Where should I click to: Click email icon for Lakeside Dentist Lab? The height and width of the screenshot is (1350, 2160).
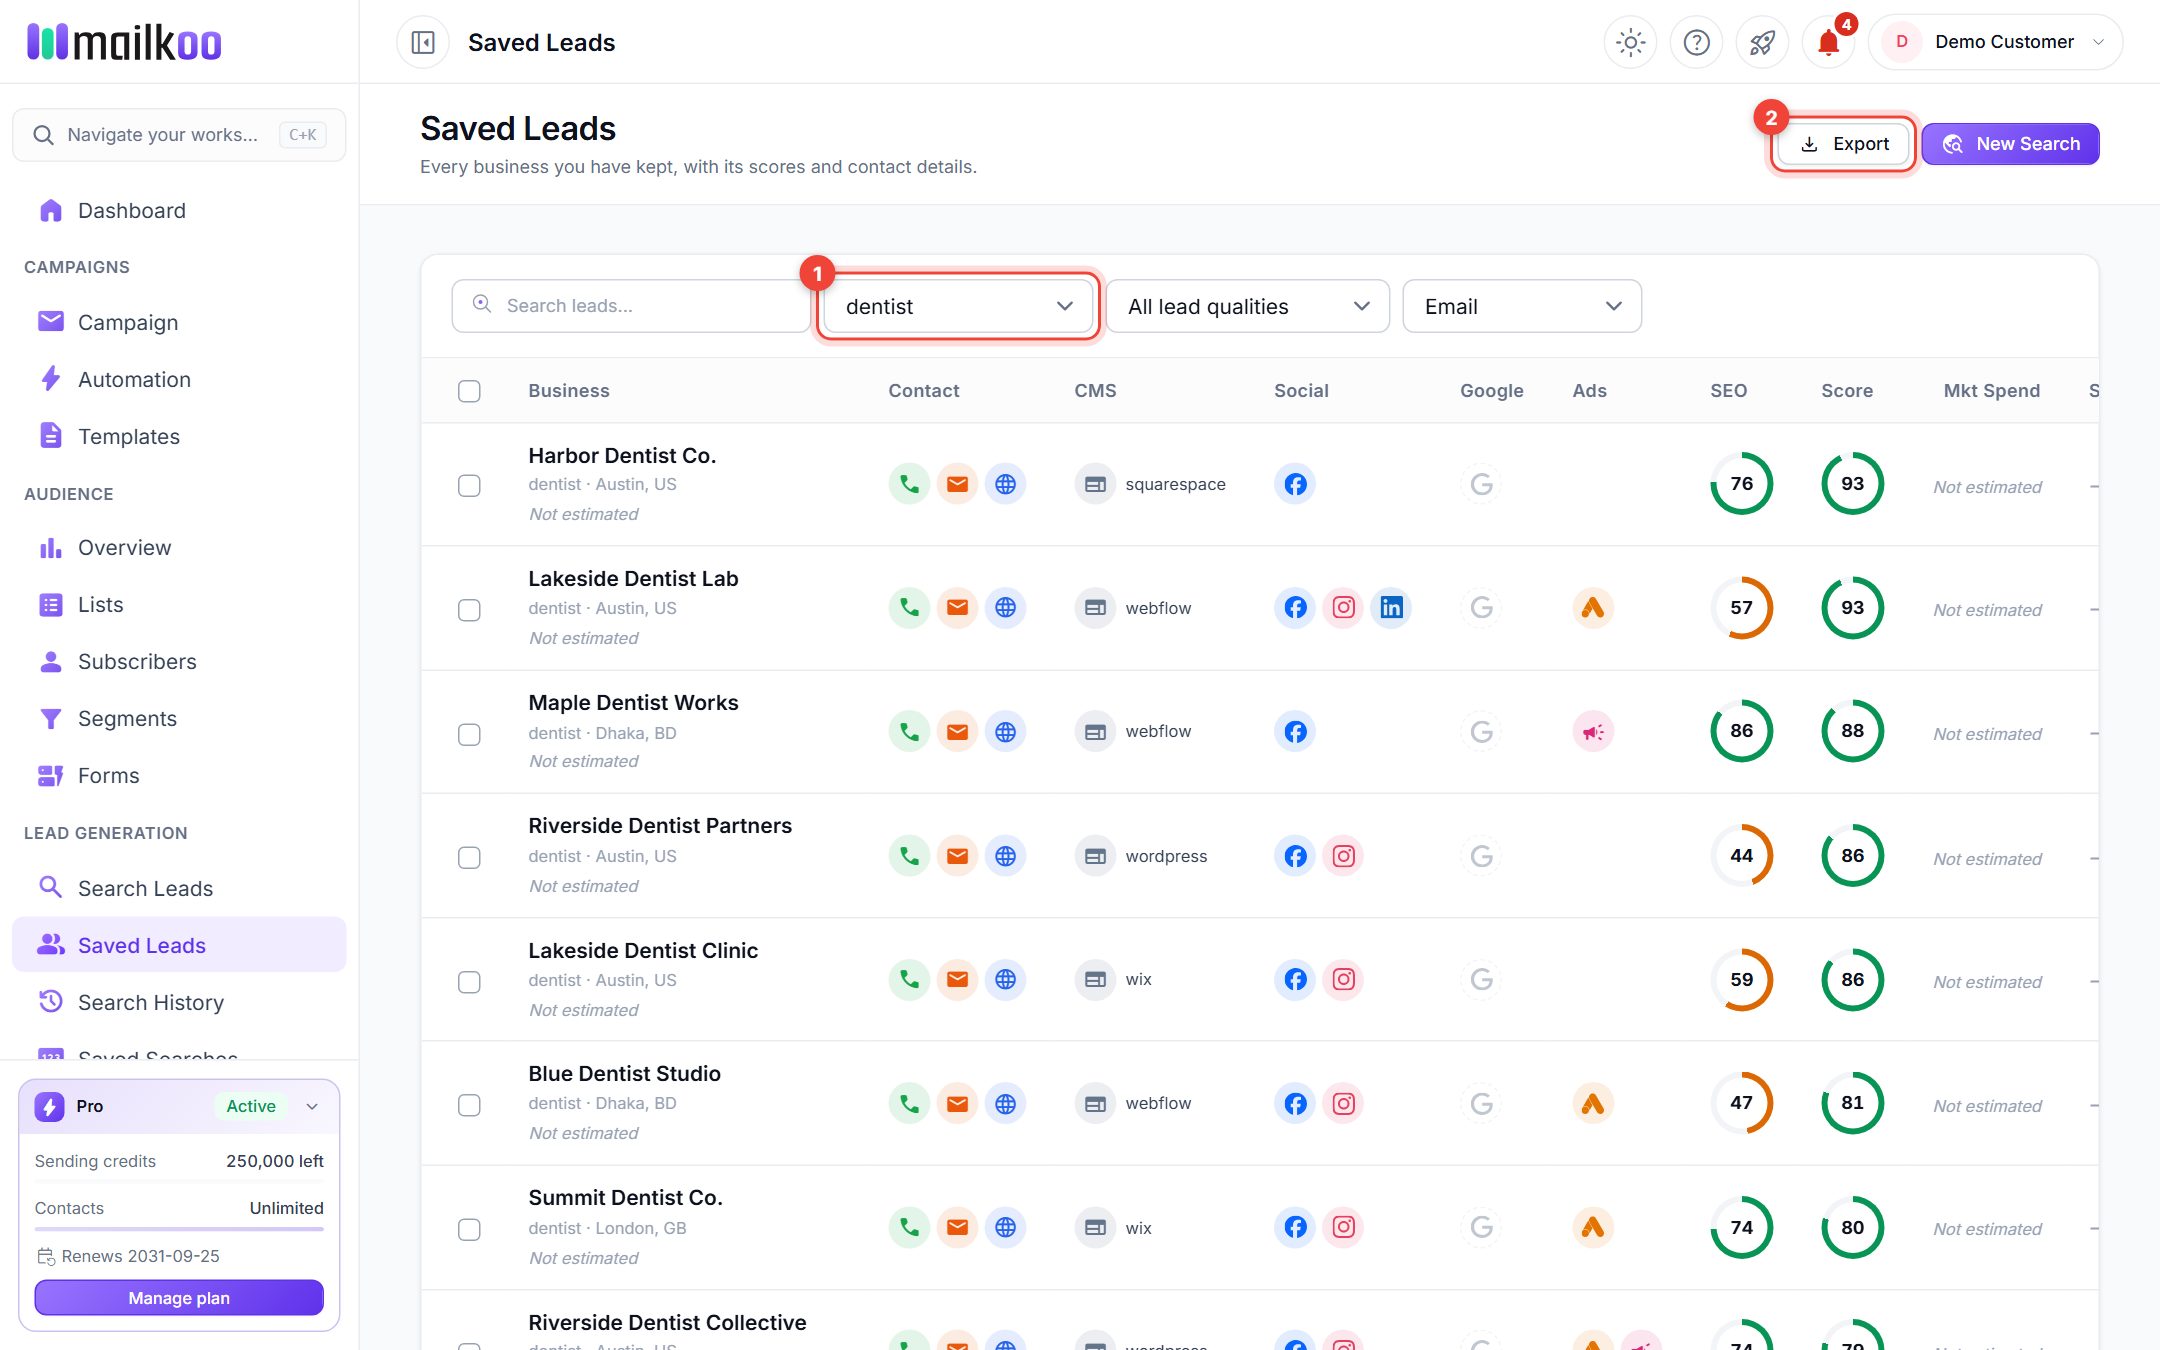point(957,608)
